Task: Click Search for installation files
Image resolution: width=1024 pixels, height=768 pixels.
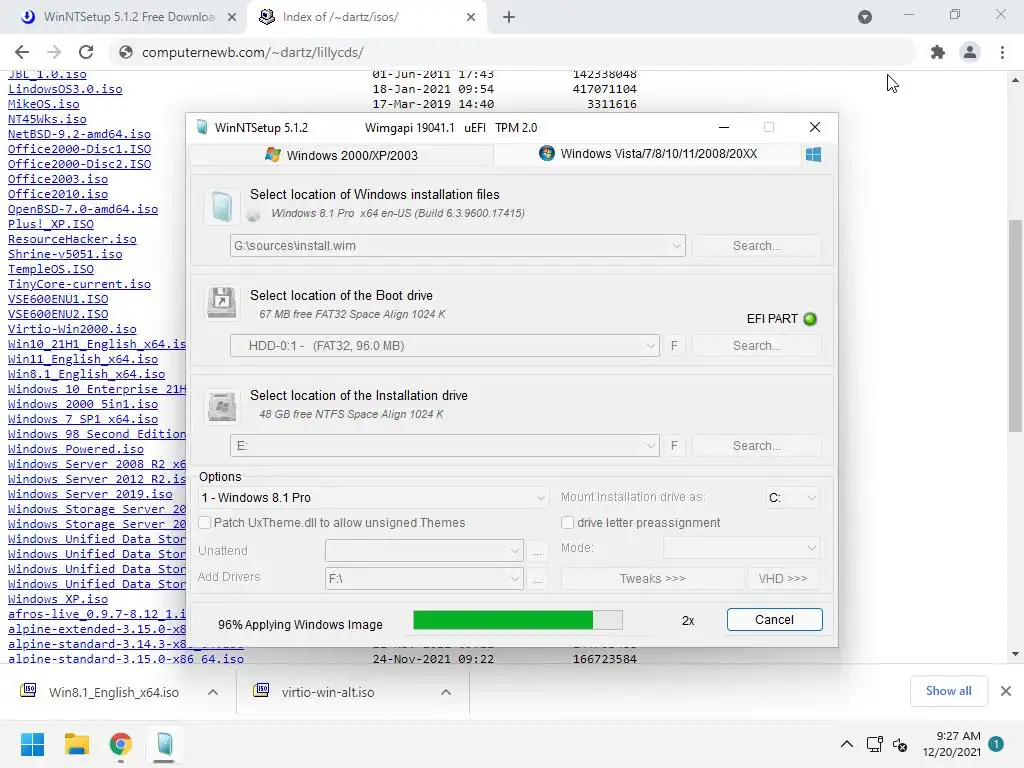Action: click(x=756, y=246)
